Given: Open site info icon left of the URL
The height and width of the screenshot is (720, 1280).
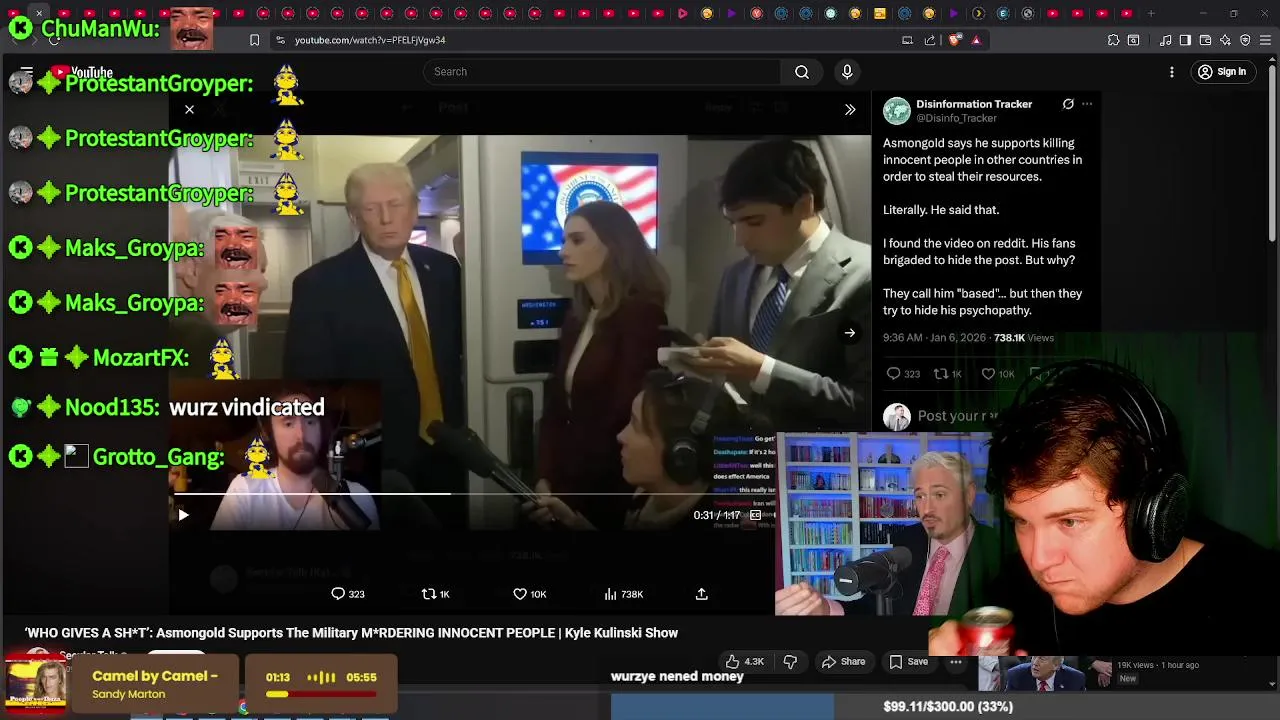Looking at the screenshot, I should 280,40.
